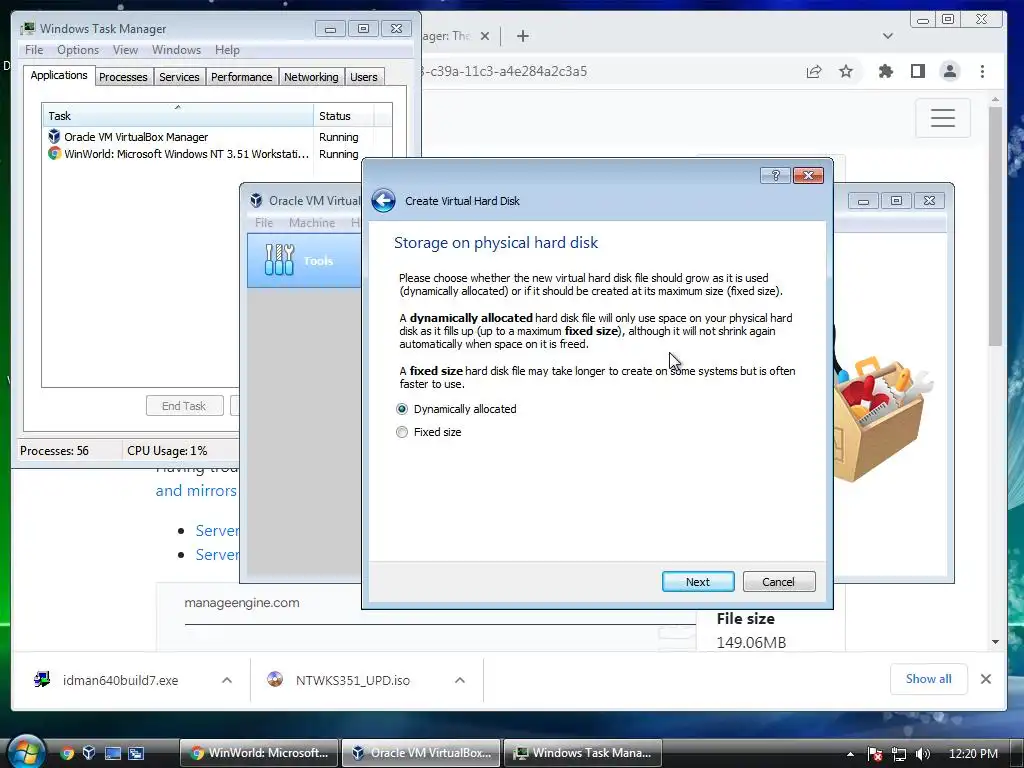Image resolution: width=1024 pixels, height=768 pixels.
Task: Click the Action Center flag tray icon
Action: (x=875, y=754)
